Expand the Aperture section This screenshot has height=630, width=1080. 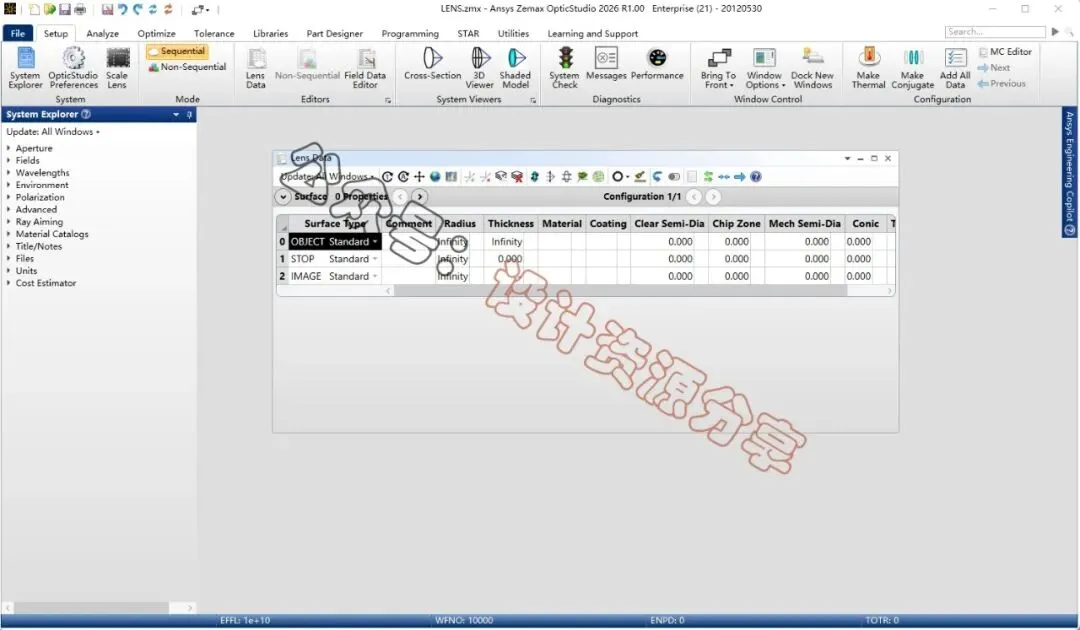pos(8,148)
